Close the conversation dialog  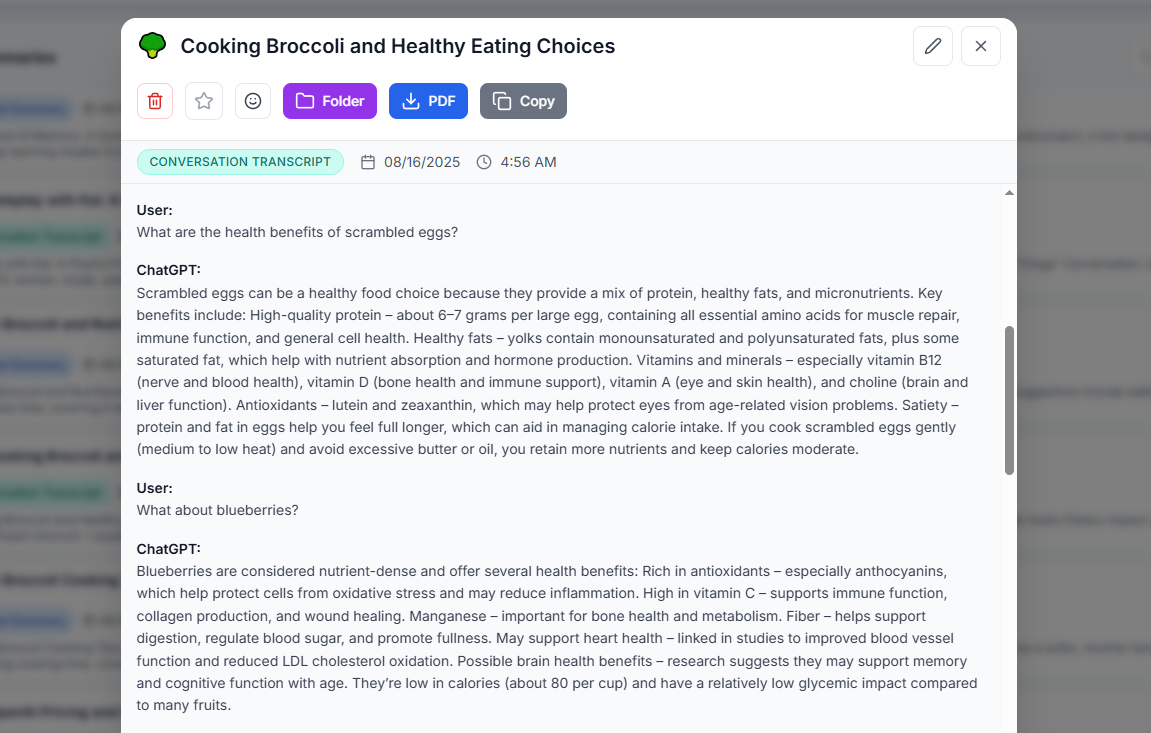pos(981,46)
